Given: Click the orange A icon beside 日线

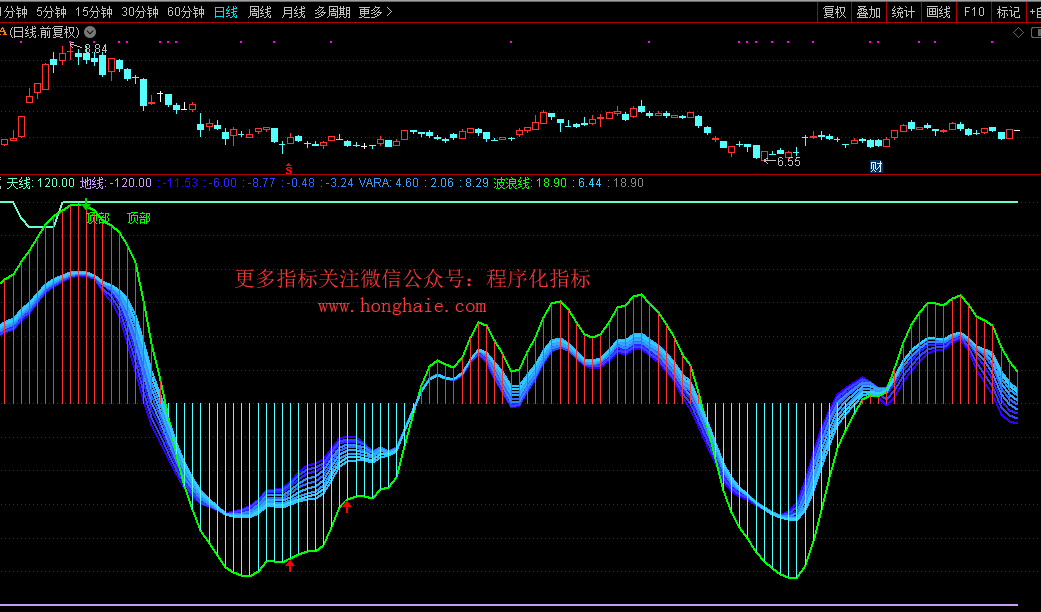Looking at the screenshot, I should (3, 32).
